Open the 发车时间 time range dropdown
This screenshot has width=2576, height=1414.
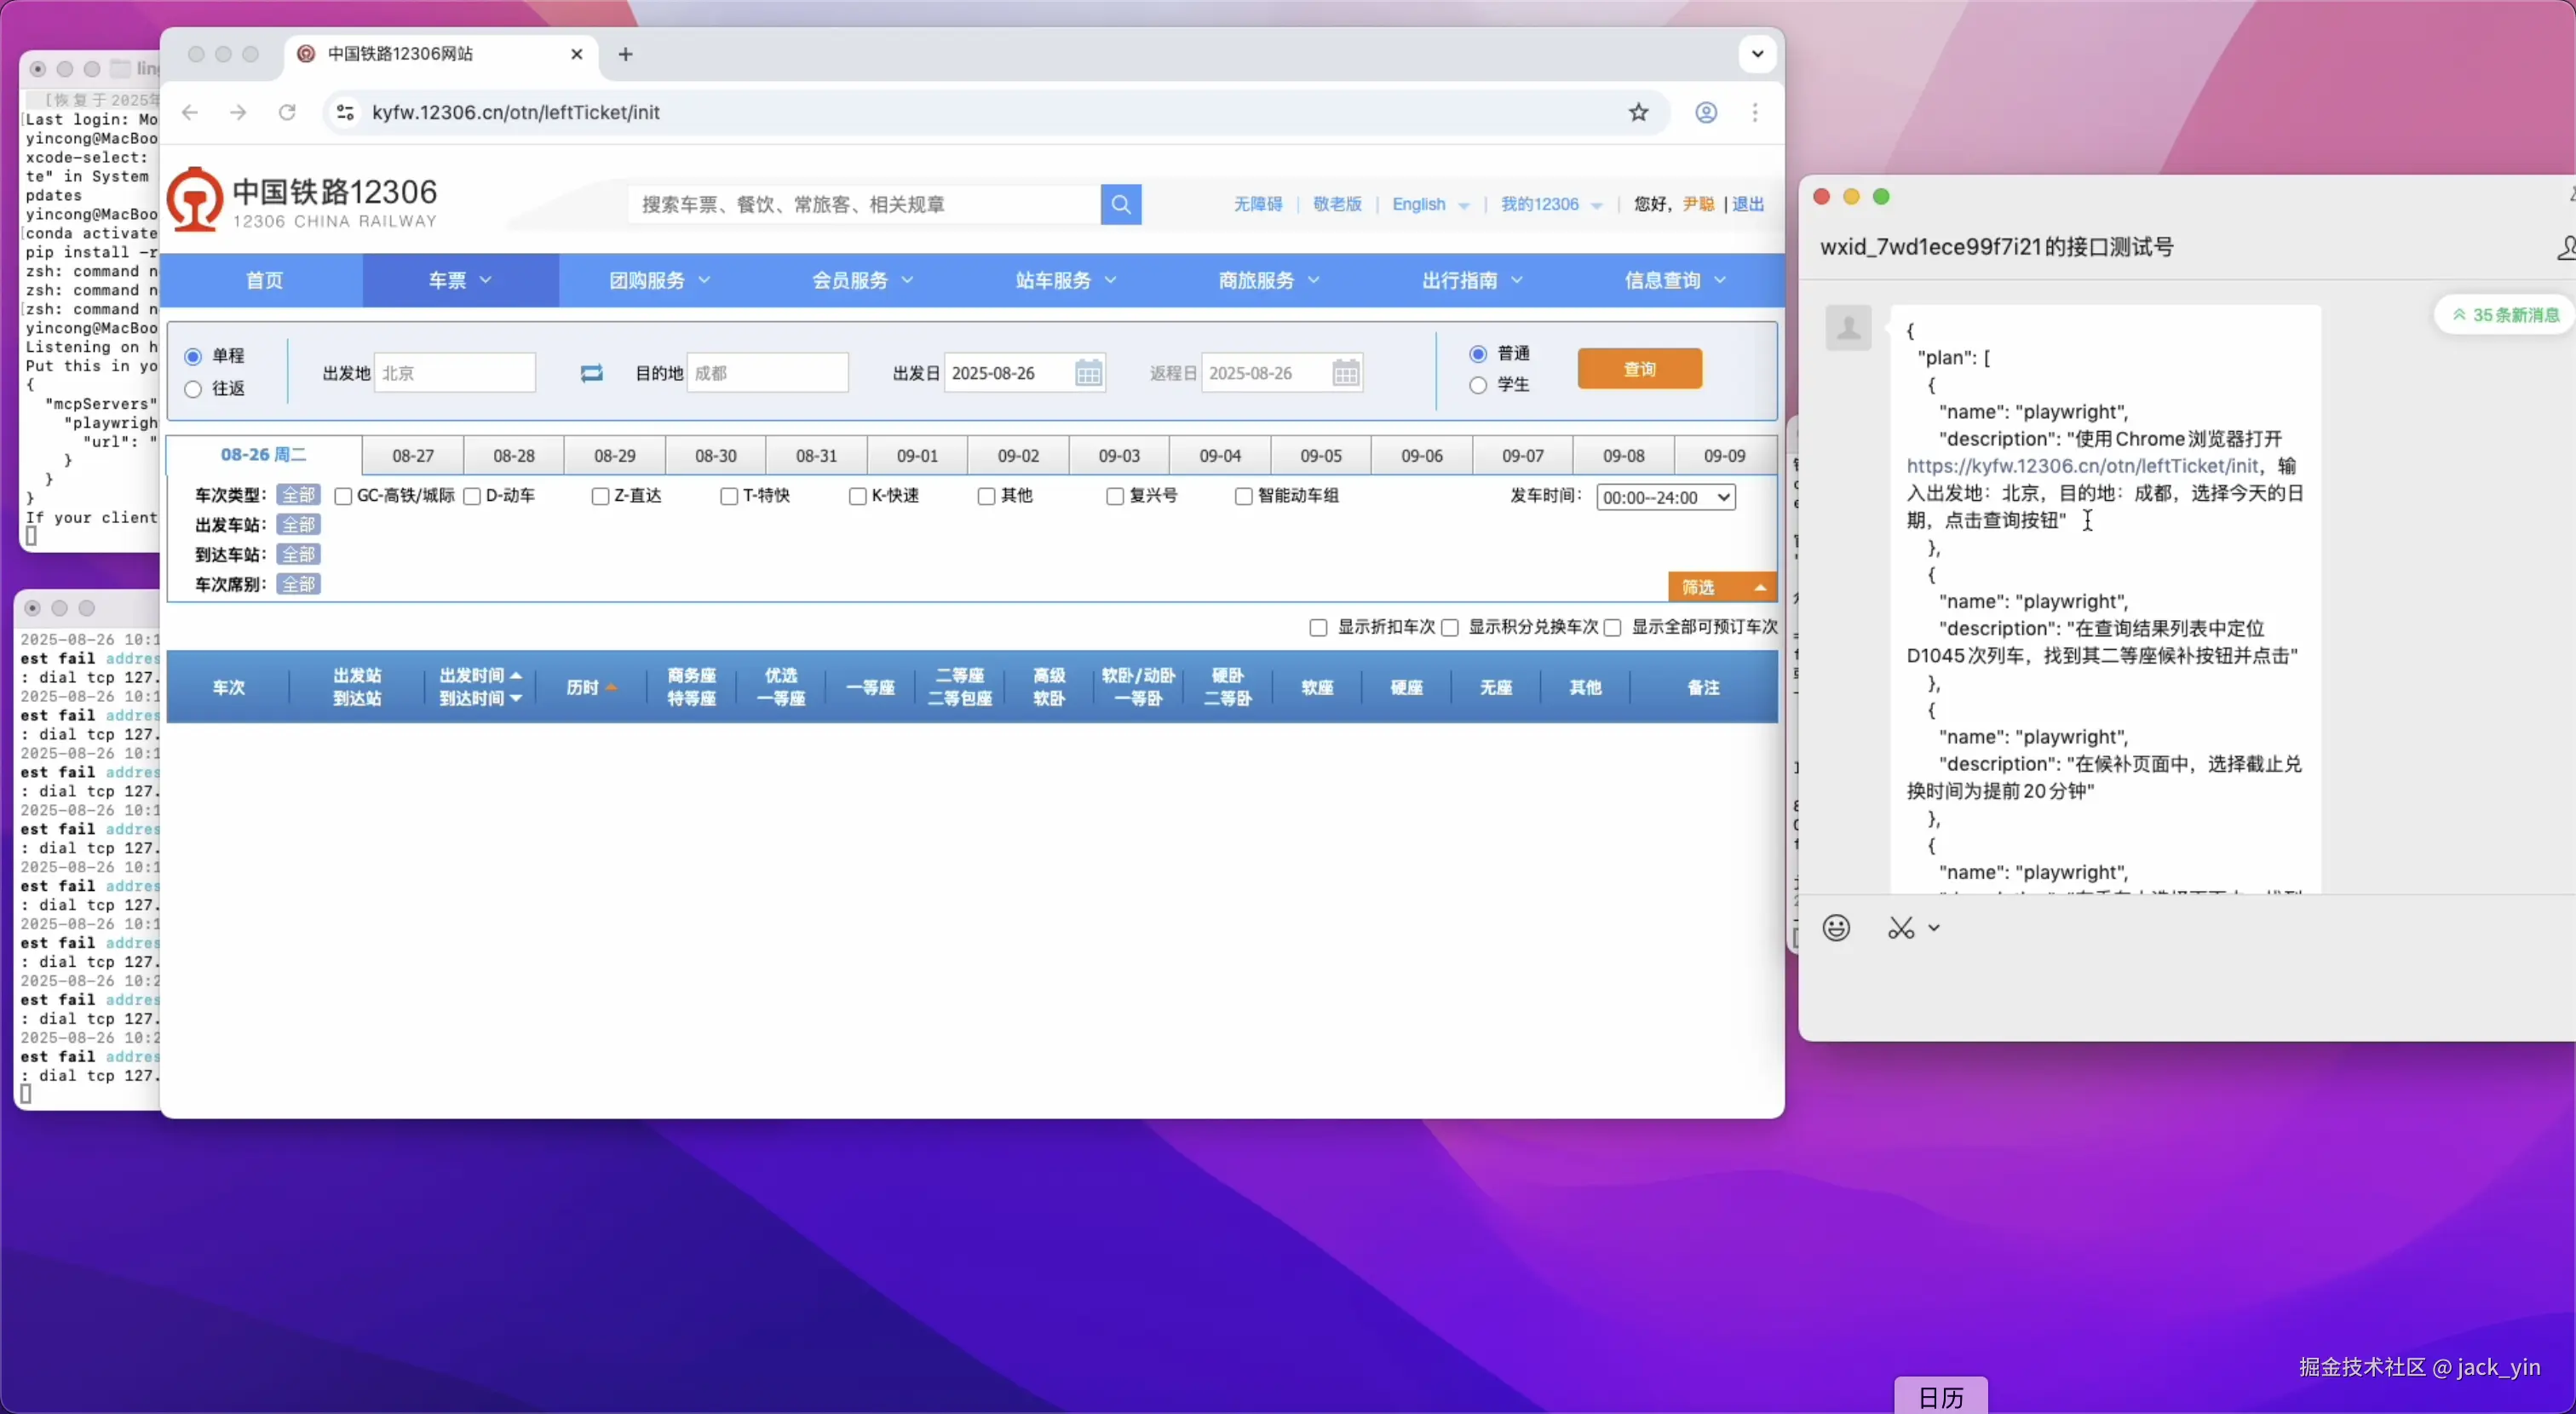[x=1665, y=497]
